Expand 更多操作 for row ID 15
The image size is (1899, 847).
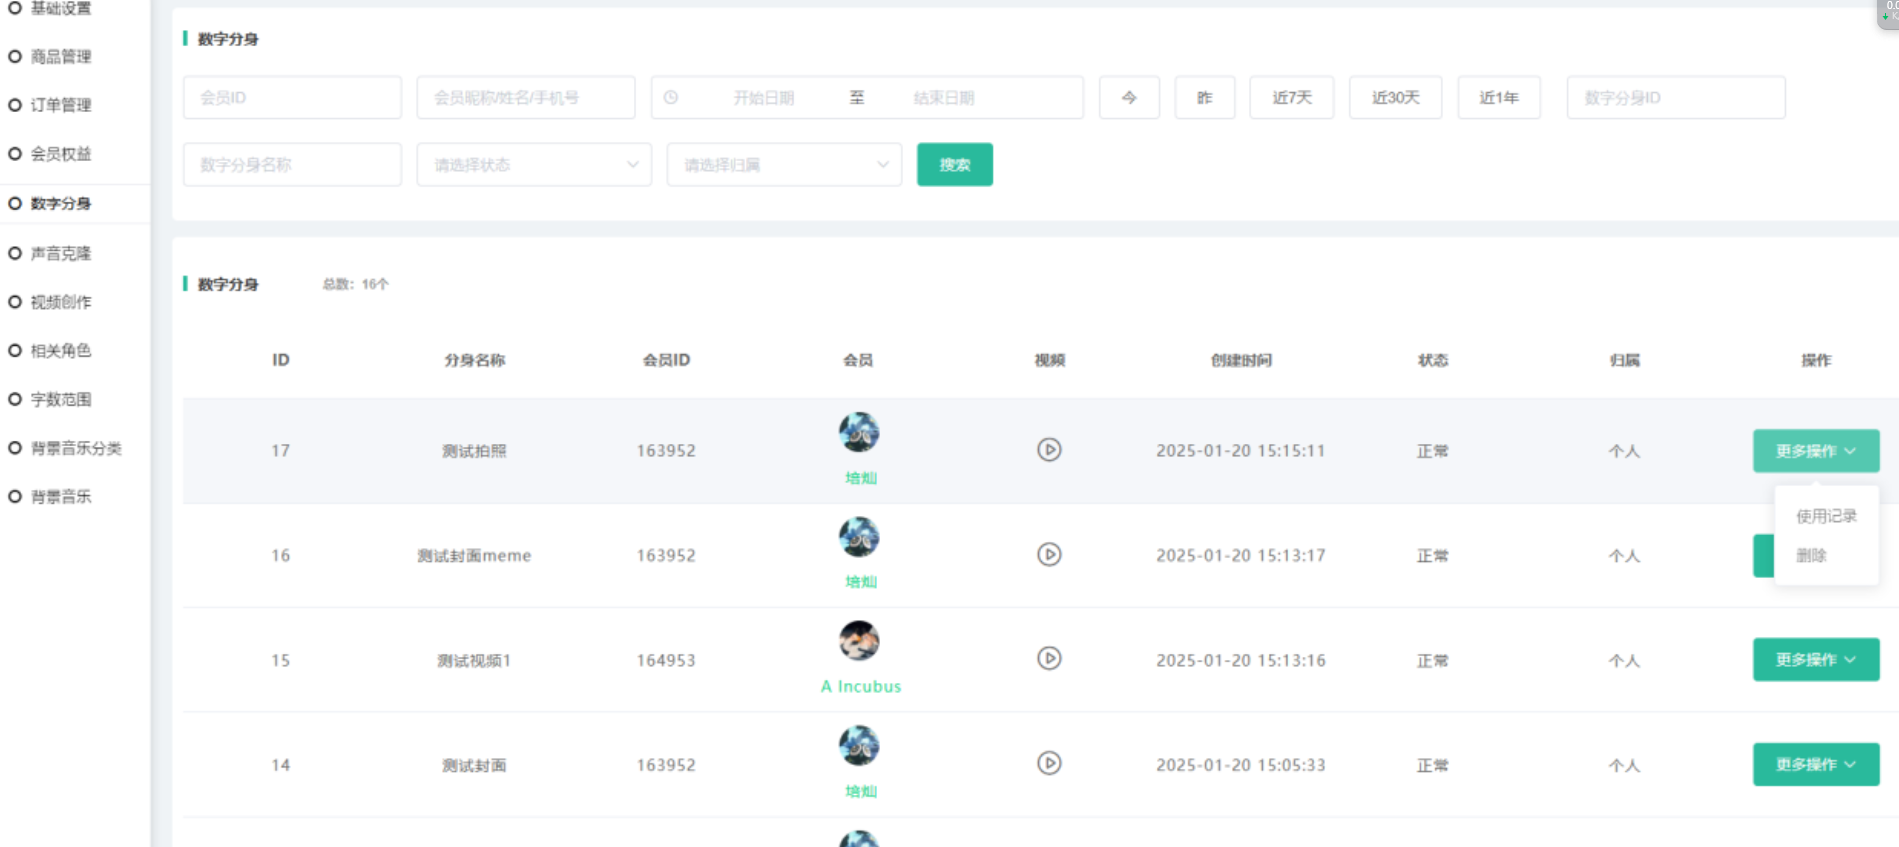(x=1815, y=660)
